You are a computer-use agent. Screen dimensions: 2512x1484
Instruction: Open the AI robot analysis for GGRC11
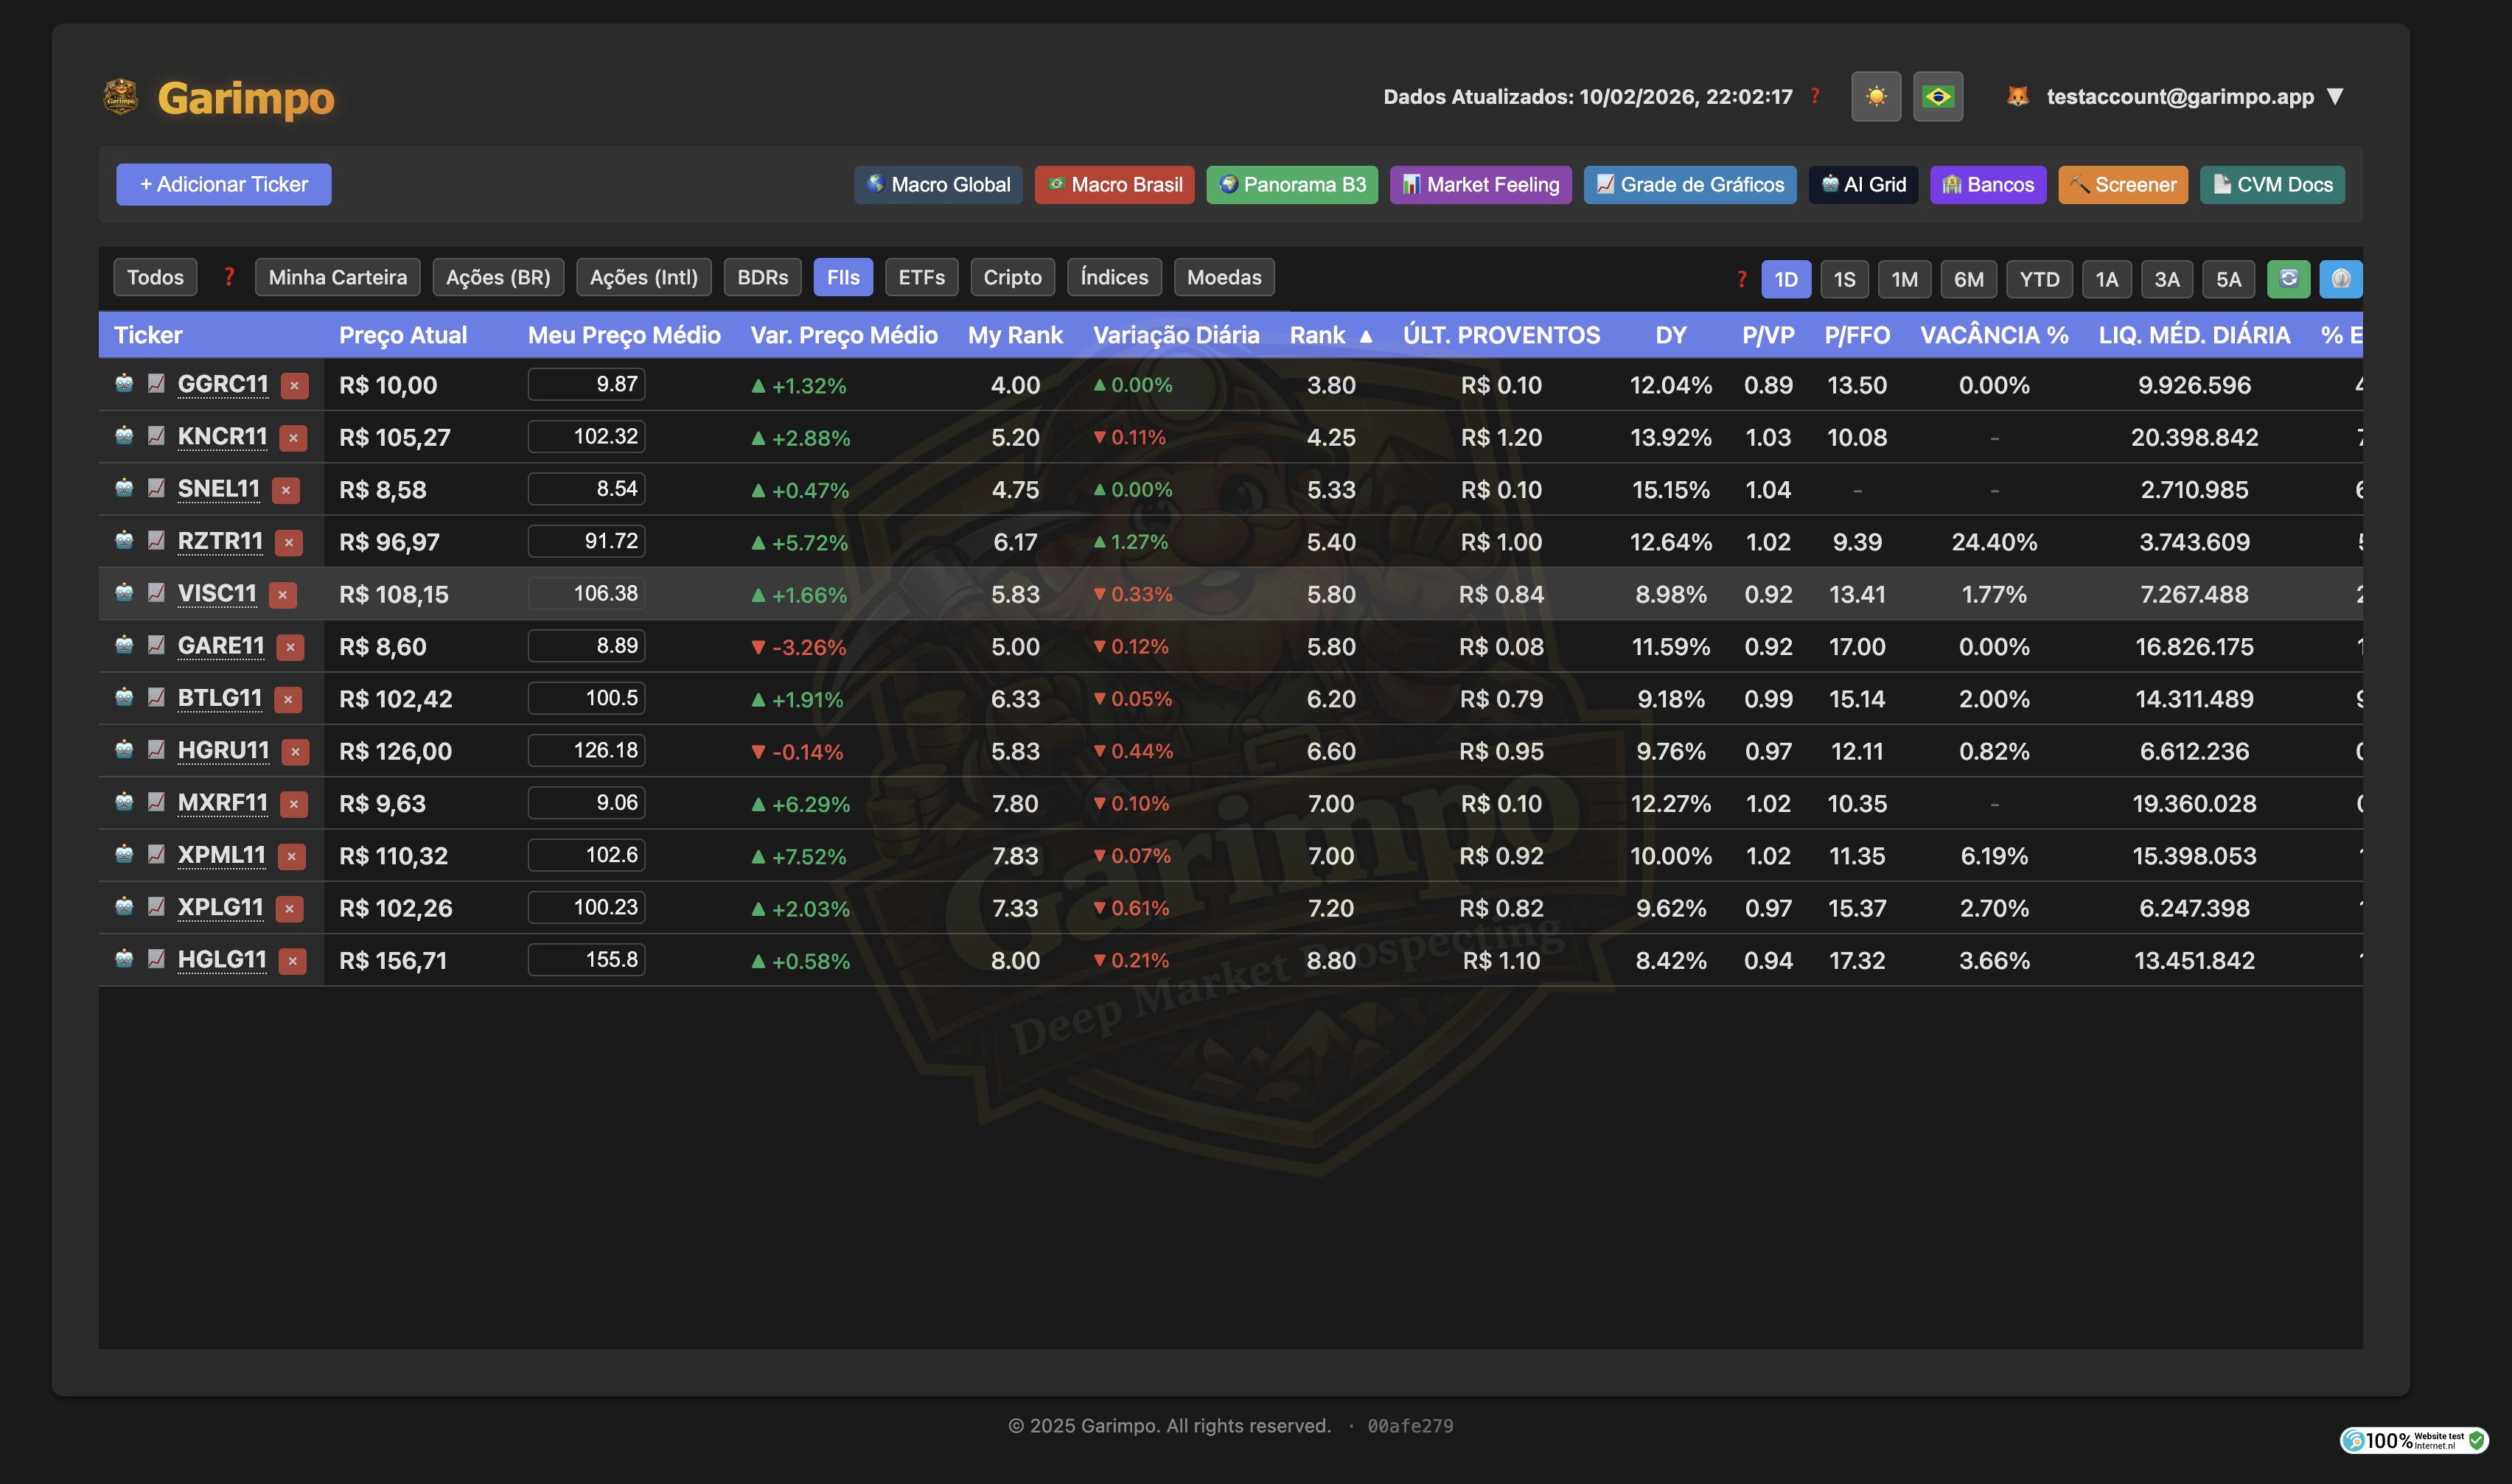[x=122, y=384]
